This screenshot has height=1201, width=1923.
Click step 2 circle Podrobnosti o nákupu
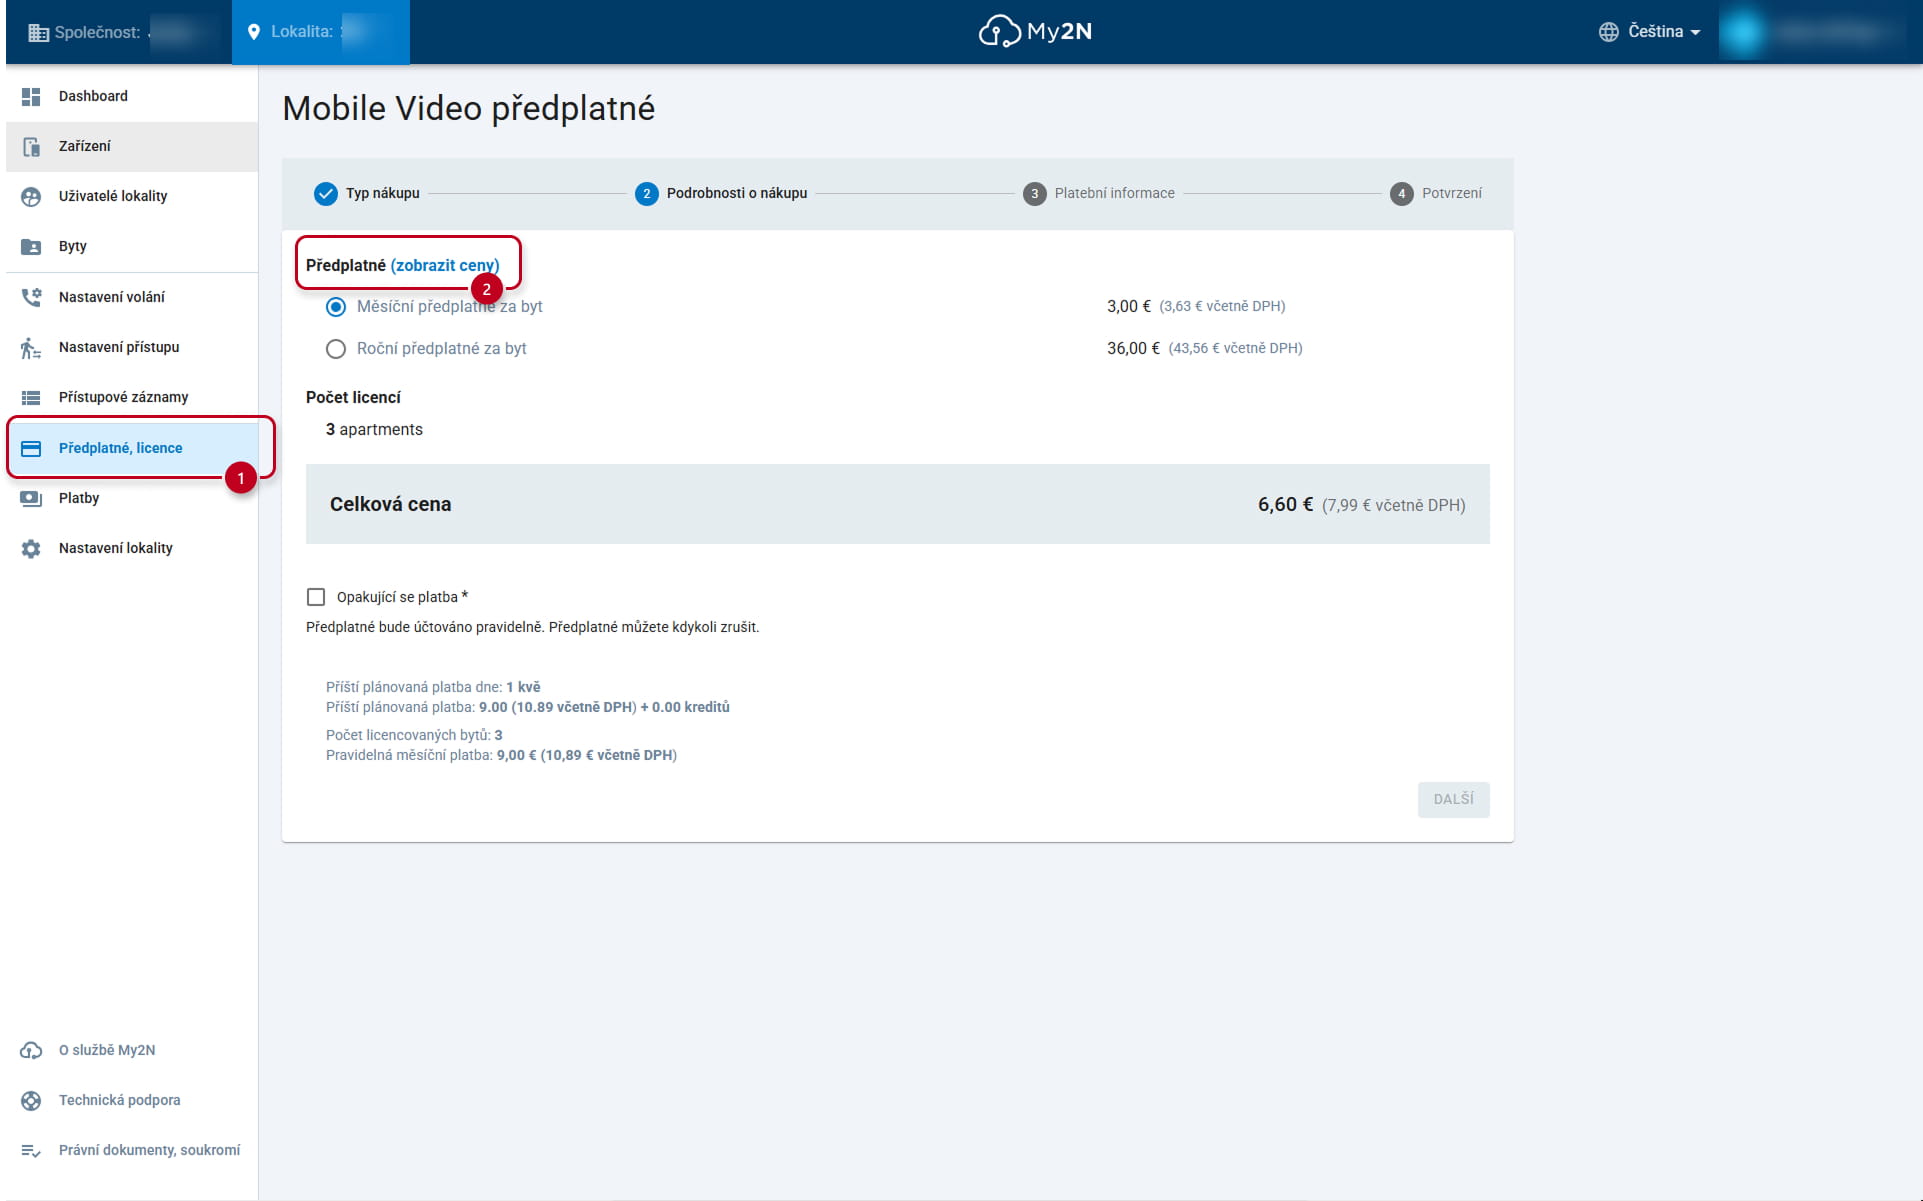pos(646,193)
